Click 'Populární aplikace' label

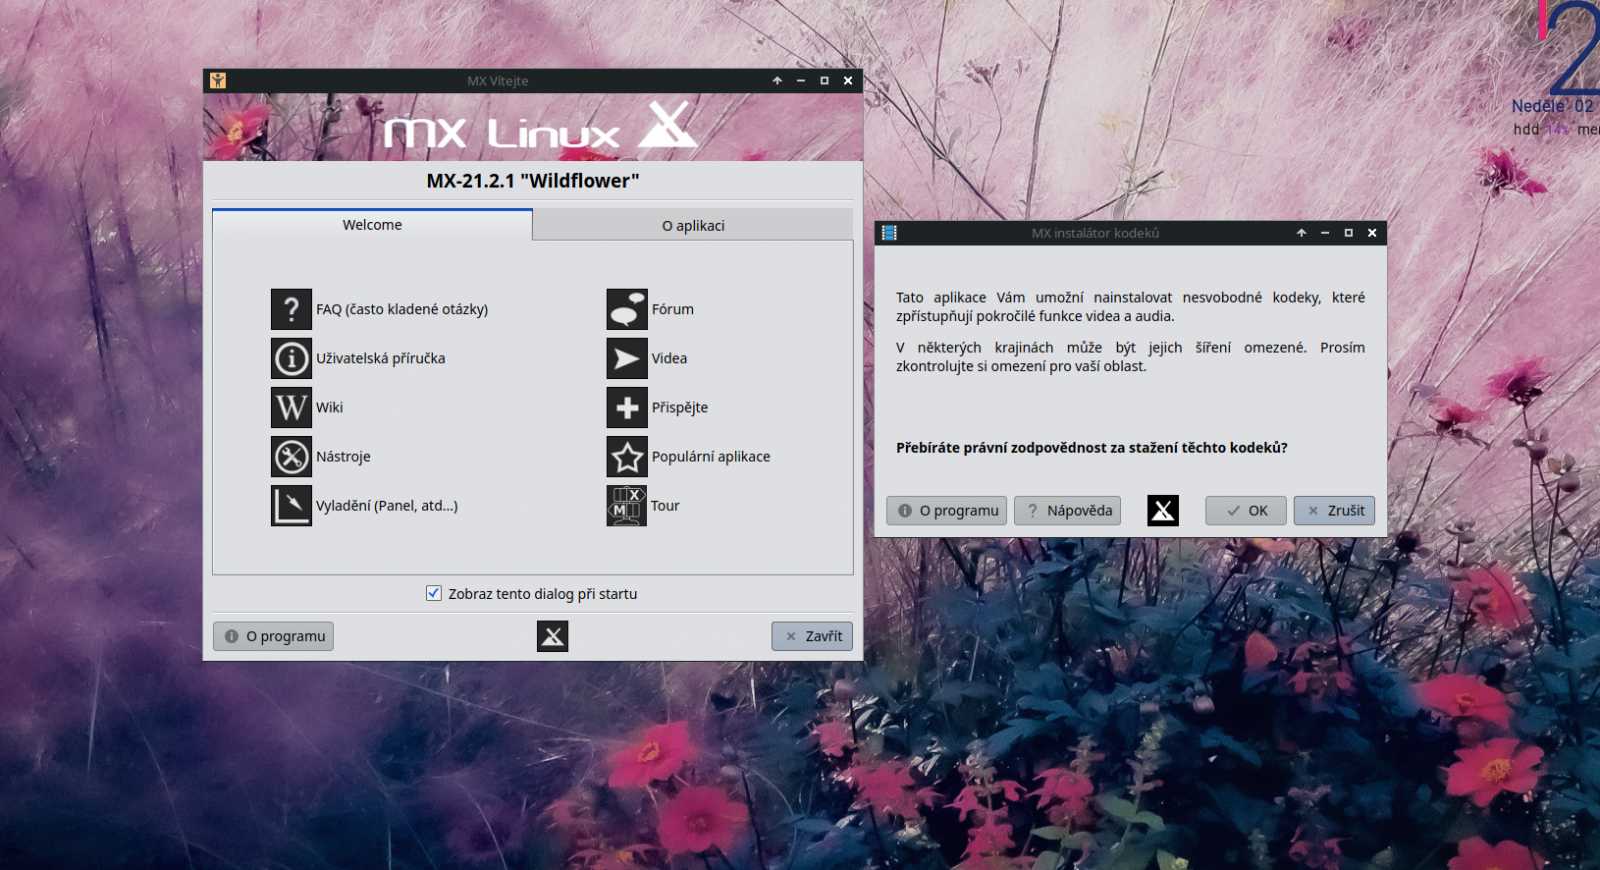click(711, 456)
